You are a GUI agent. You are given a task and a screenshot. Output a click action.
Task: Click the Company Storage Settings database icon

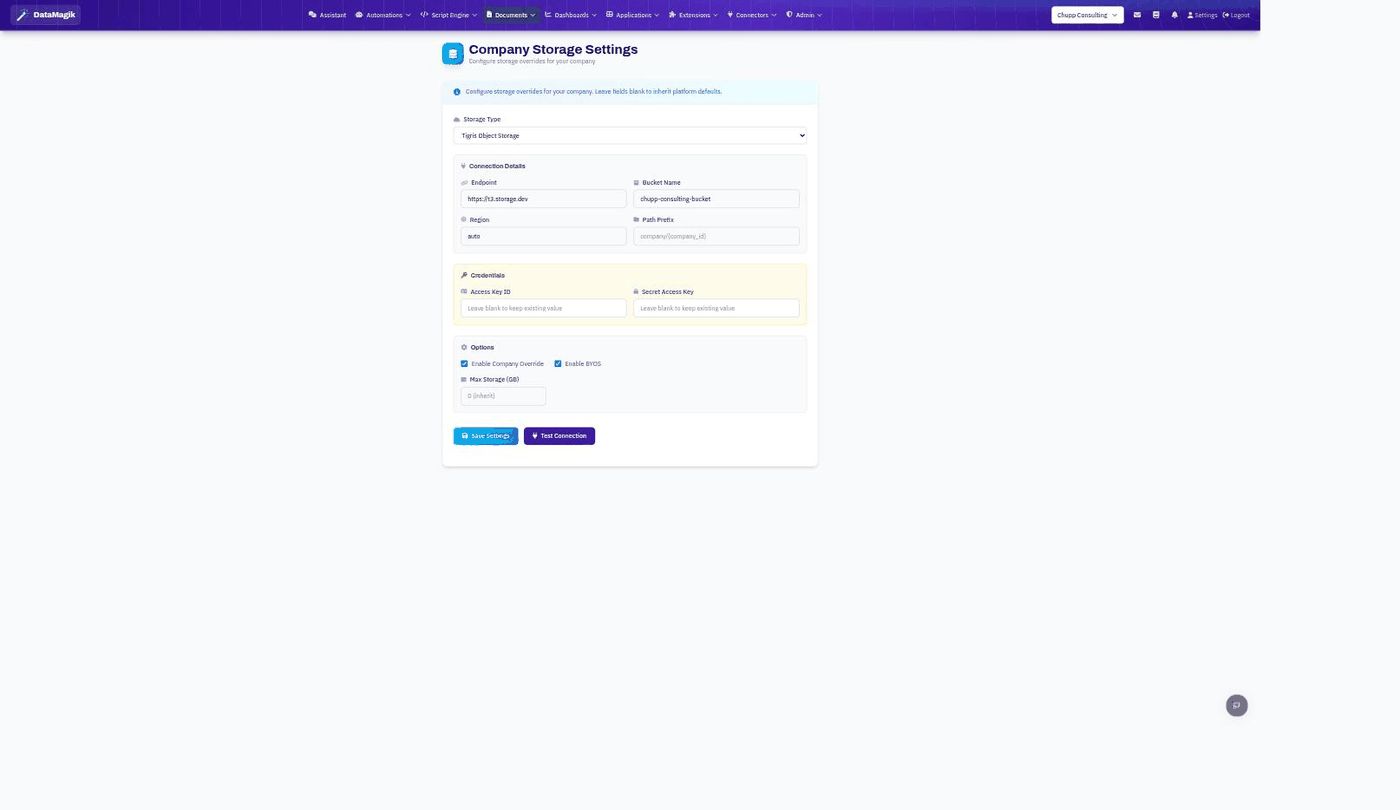tap(453, 54)
